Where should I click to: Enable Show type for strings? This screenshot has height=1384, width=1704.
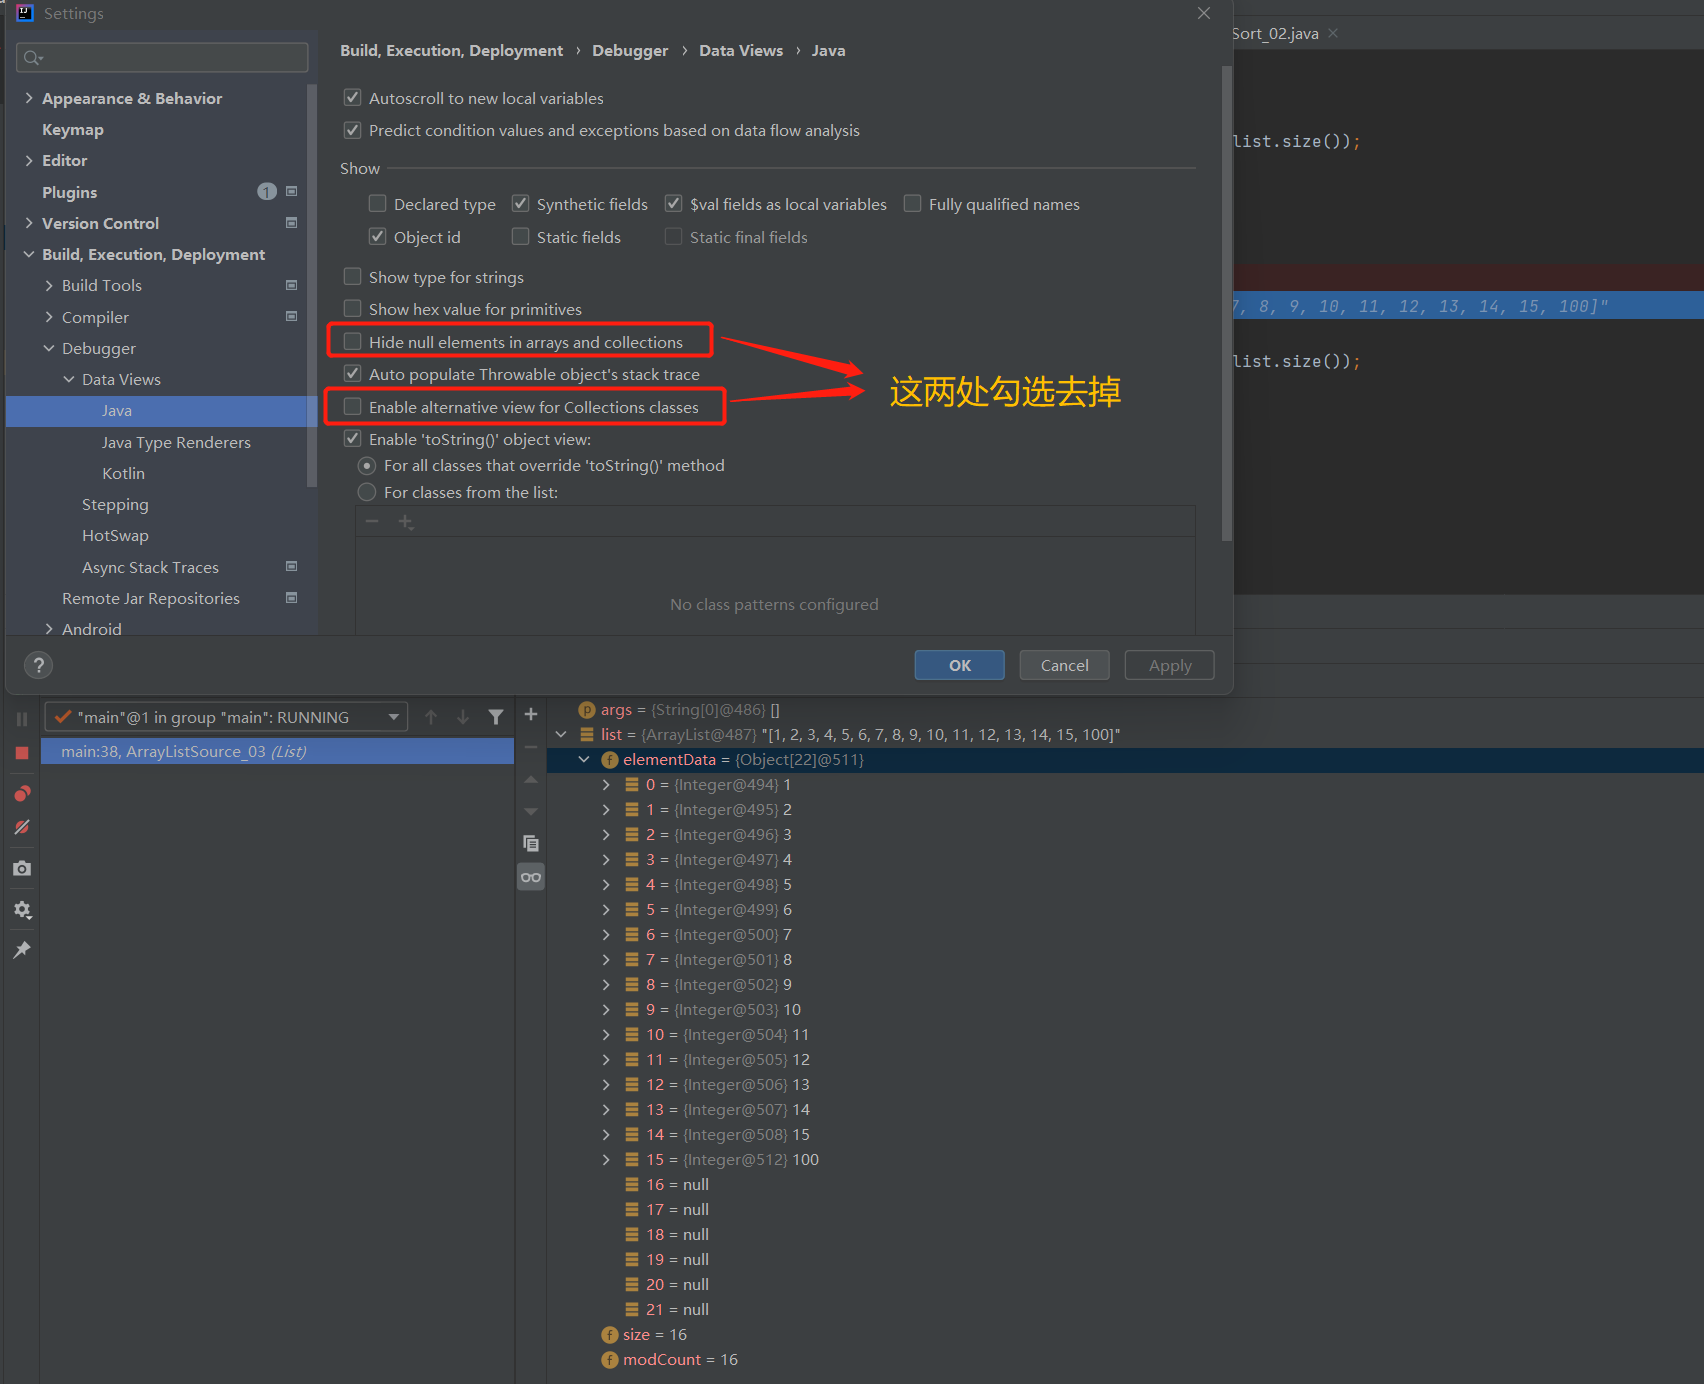pyautogui.click(x=352, y=277)
